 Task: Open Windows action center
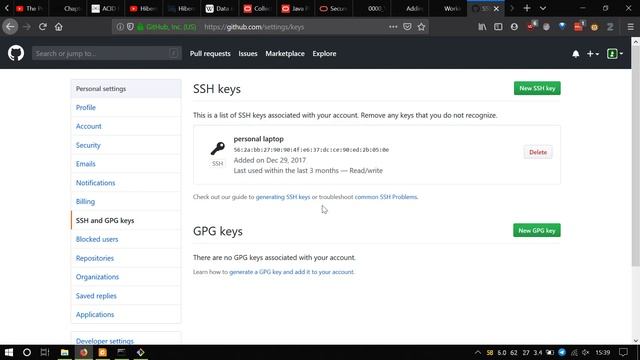point(623,352)
